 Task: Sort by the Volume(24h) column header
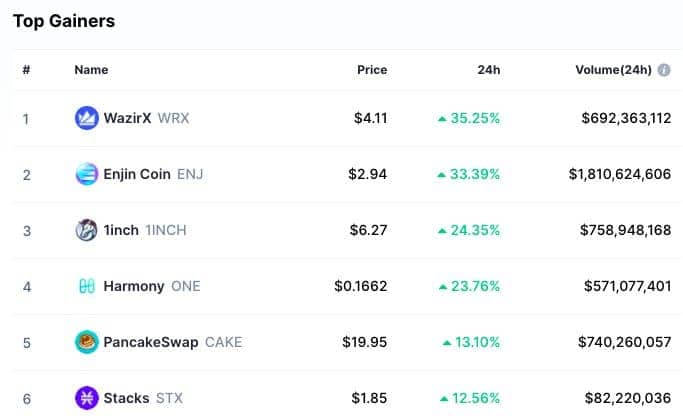tap(613, 70)
